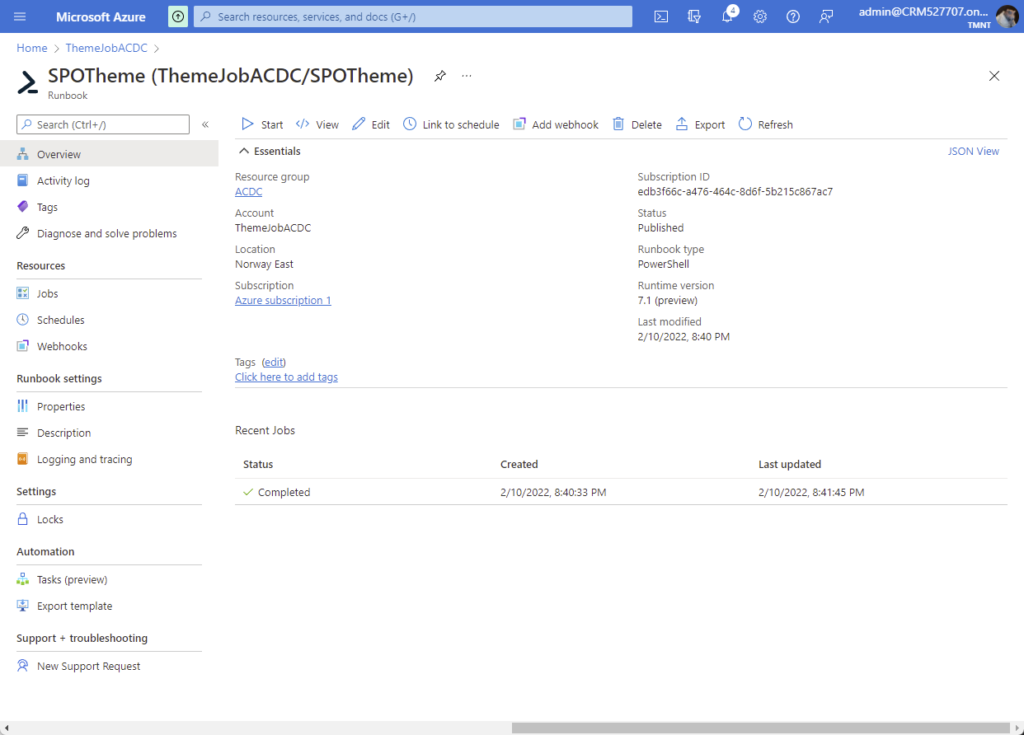
Task: Open the Azure portal hamburger menu
Action: pos(20,16)
